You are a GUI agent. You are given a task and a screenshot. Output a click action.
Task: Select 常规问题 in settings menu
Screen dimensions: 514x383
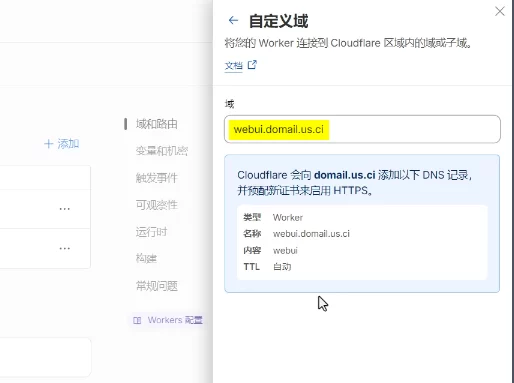click(x=157, y=286)
